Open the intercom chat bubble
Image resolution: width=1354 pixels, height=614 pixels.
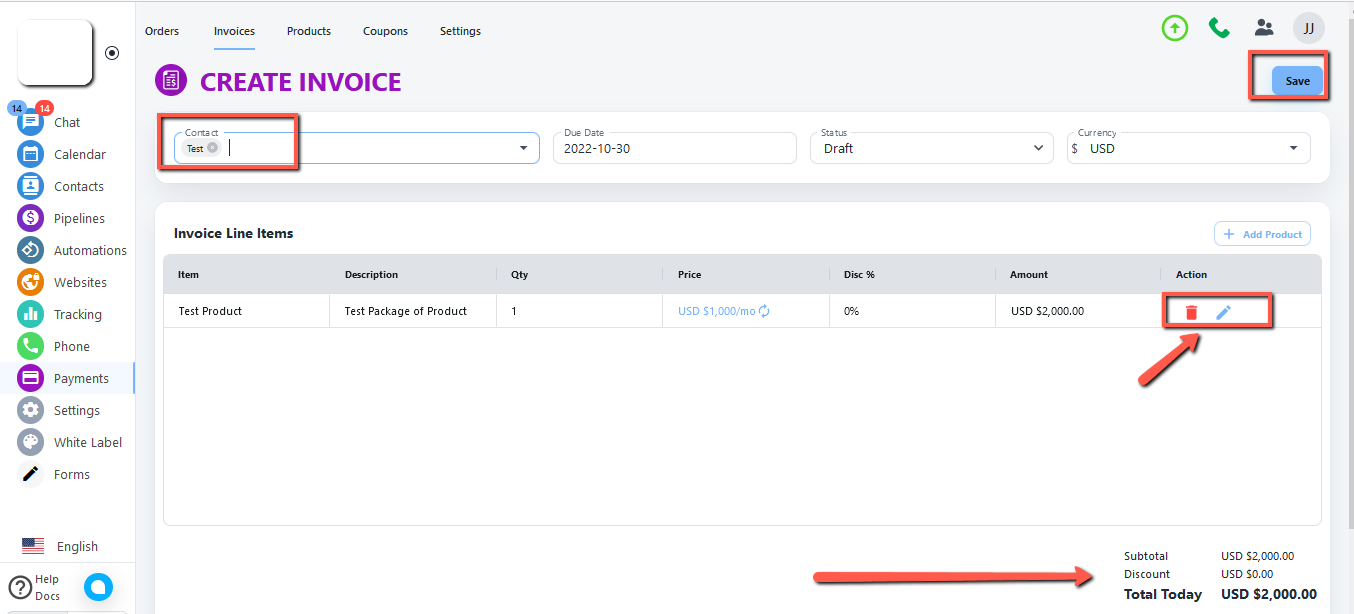pyautogui.click(x=98, y=587)
